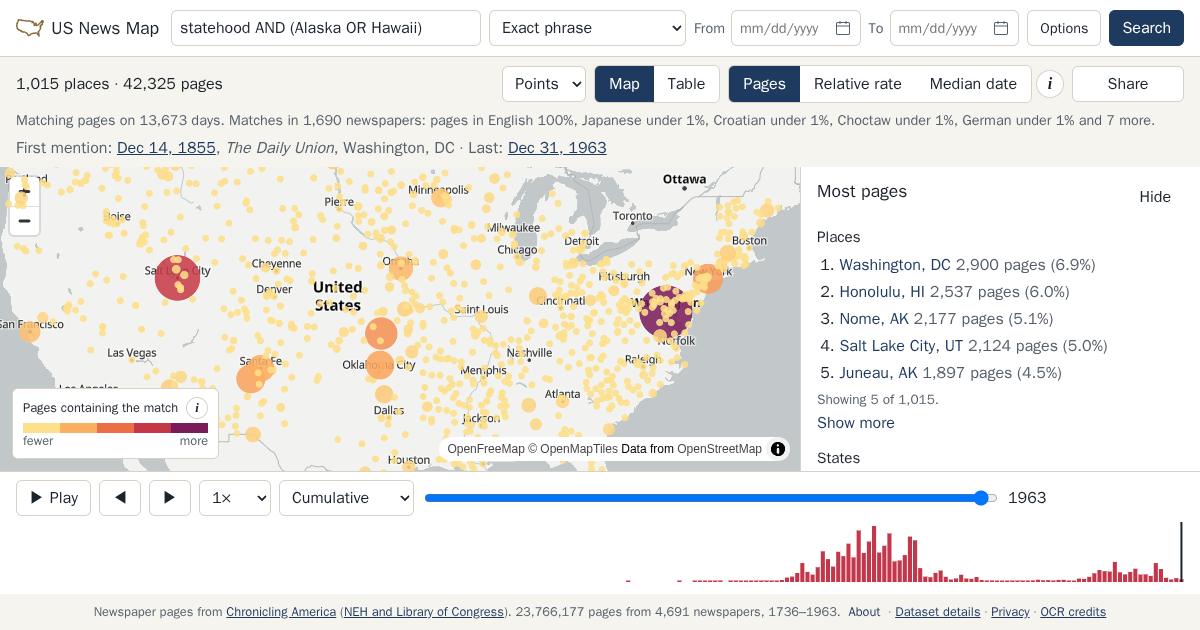Open the OpenMapTiles attribution link
This screenshot has width=1200, height=630.
[579, 449]
